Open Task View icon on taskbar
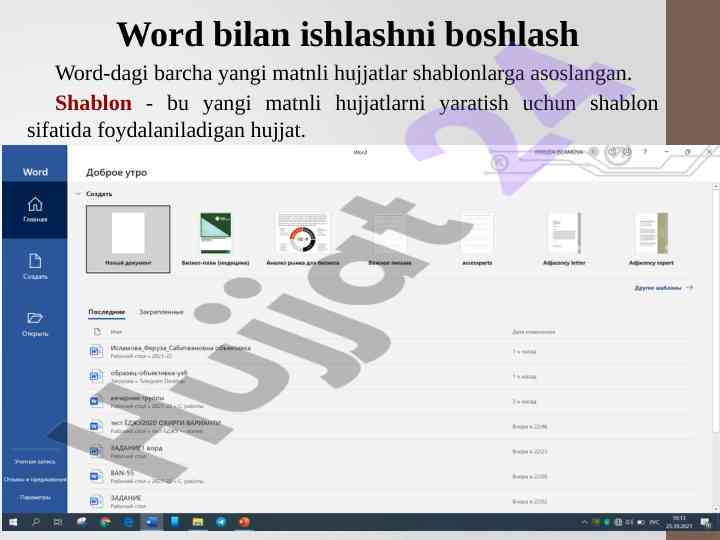Viewport: 720px width, 540px height. [x=58, y=522]
